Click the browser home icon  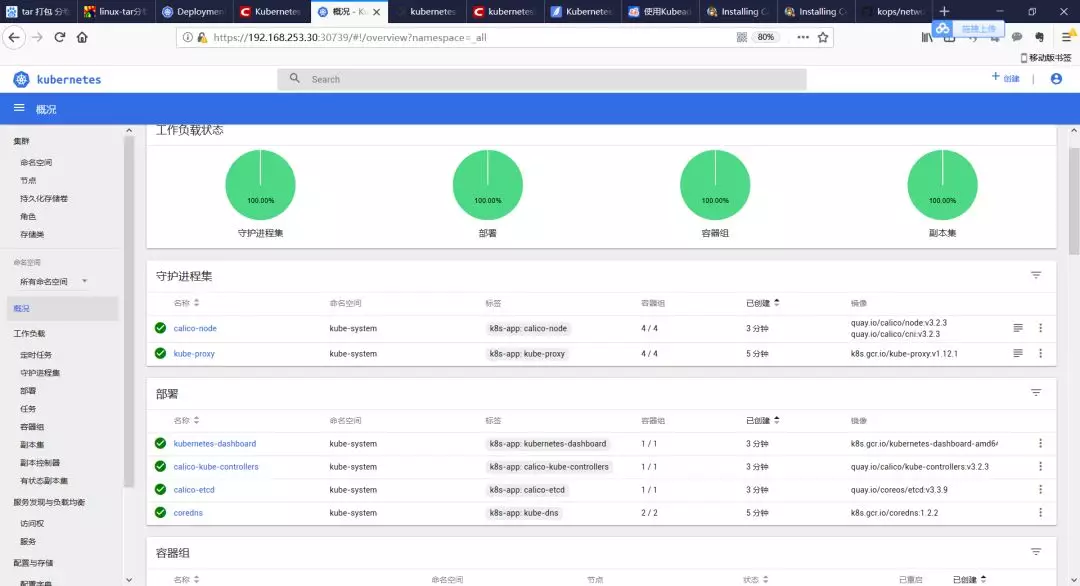coord(82,37)
